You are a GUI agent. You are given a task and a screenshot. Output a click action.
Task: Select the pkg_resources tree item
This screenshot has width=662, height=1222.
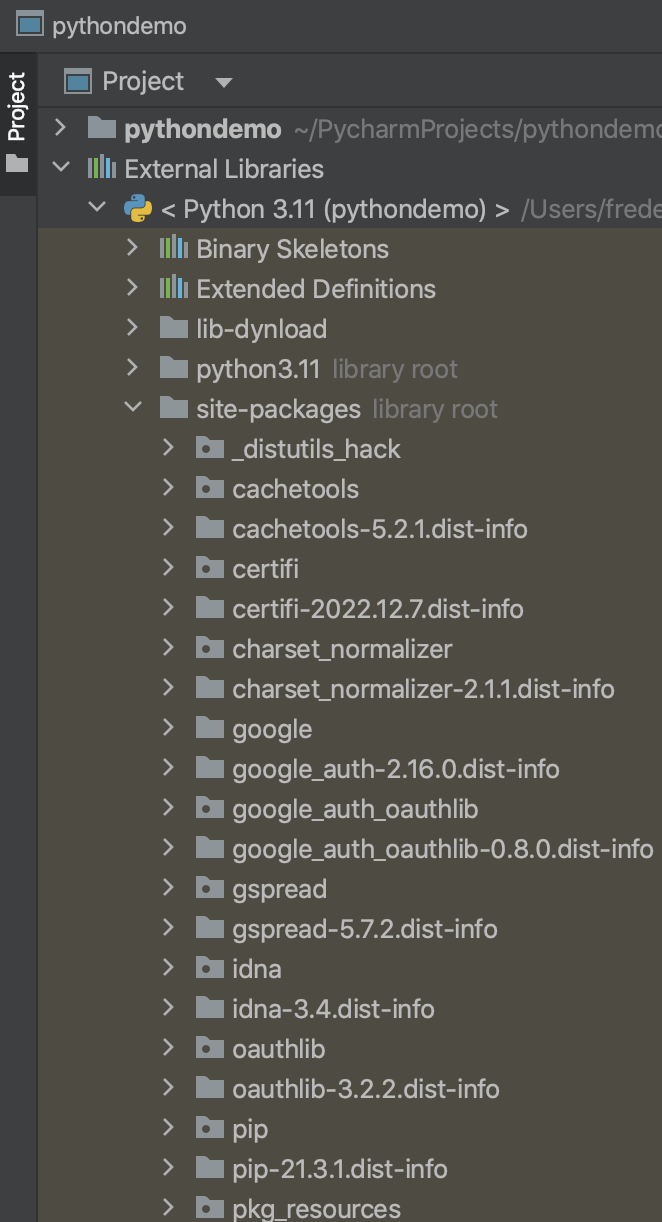coord(315,1208)
